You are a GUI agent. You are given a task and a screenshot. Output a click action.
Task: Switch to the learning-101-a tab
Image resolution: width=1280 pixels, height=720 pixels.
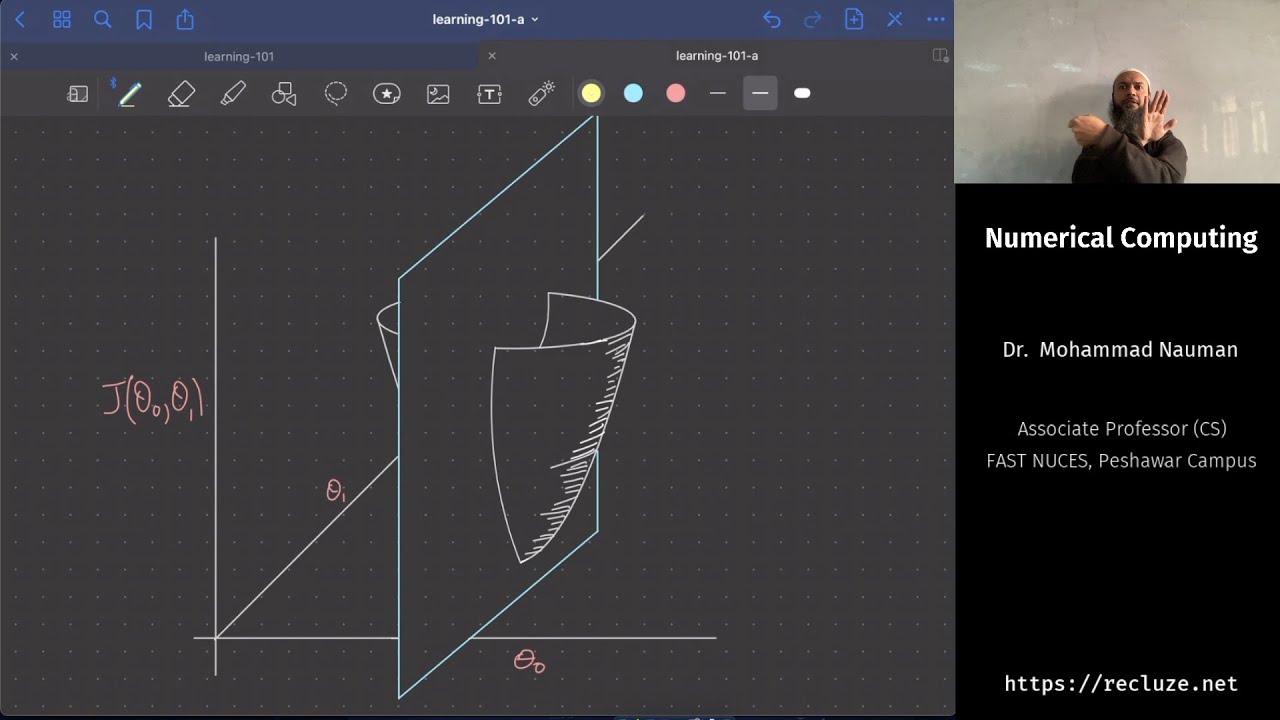pyautogui.click(x=717, y=56)
